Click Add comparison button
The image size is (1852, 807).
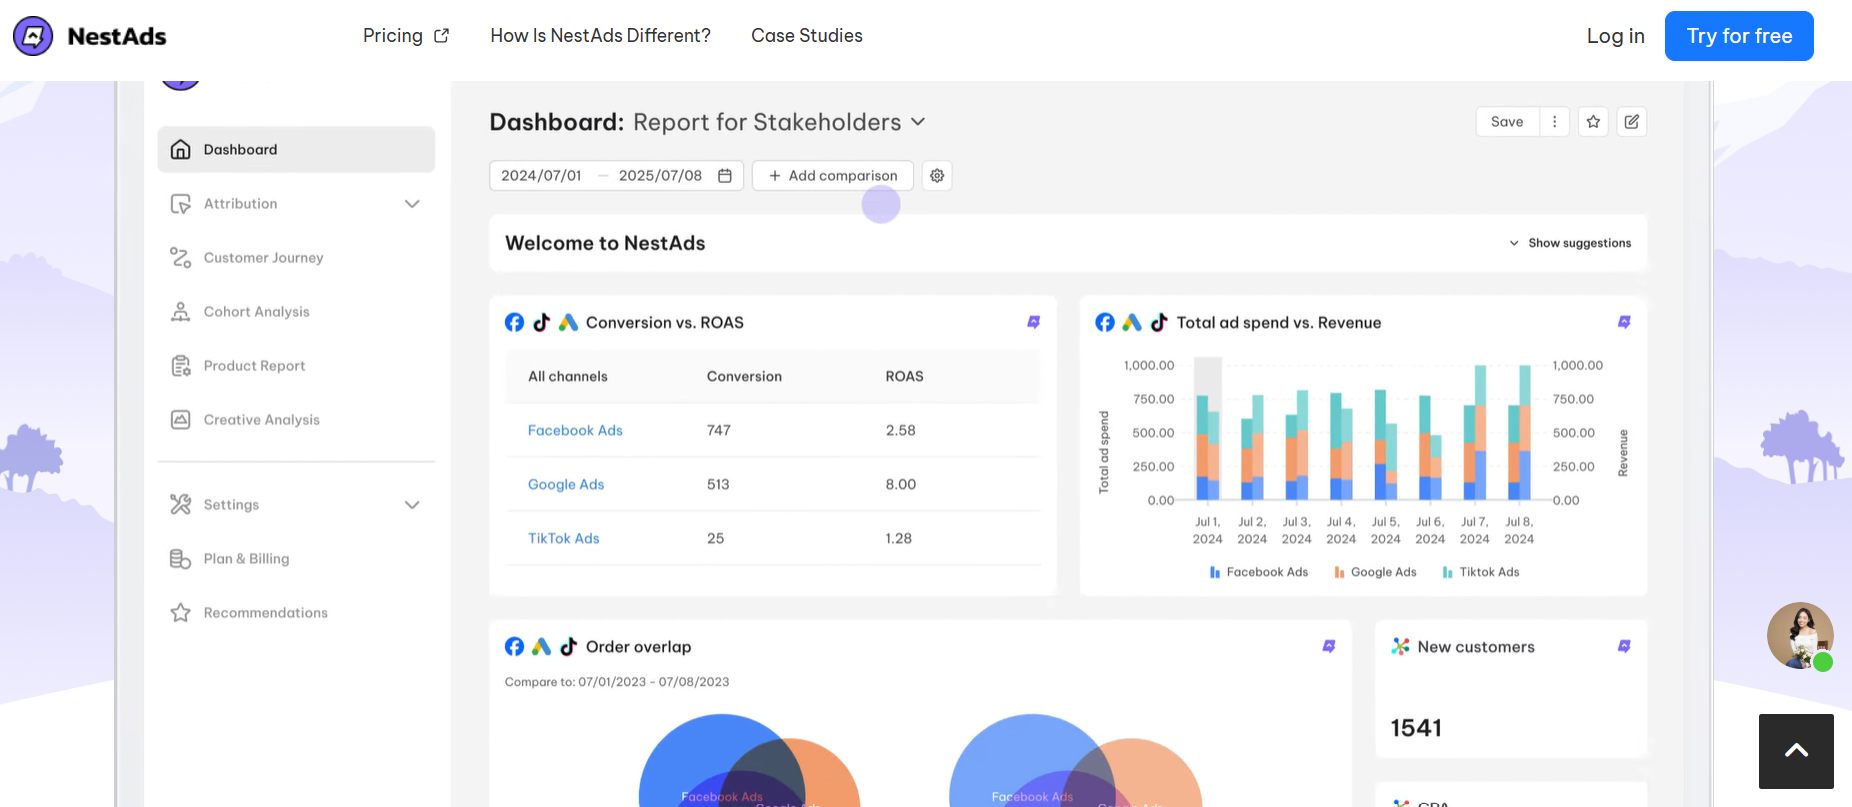click(833, 176)
